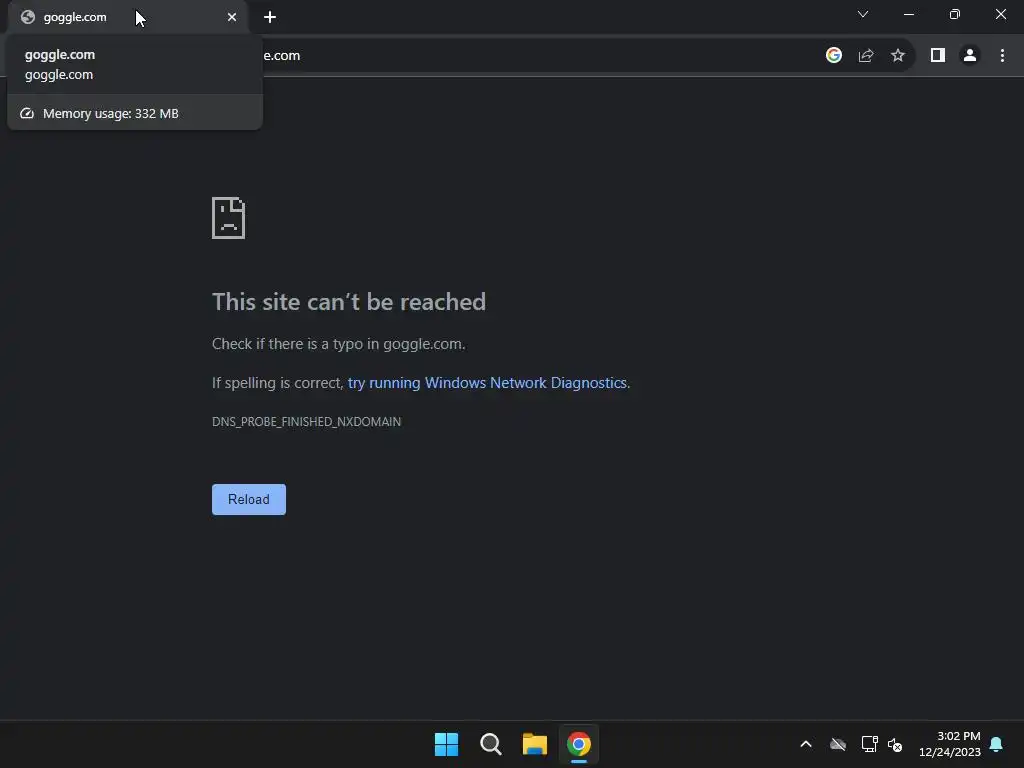Click Memory usage: 332 MB text
Screen dimensions: 1024x768
110,114
